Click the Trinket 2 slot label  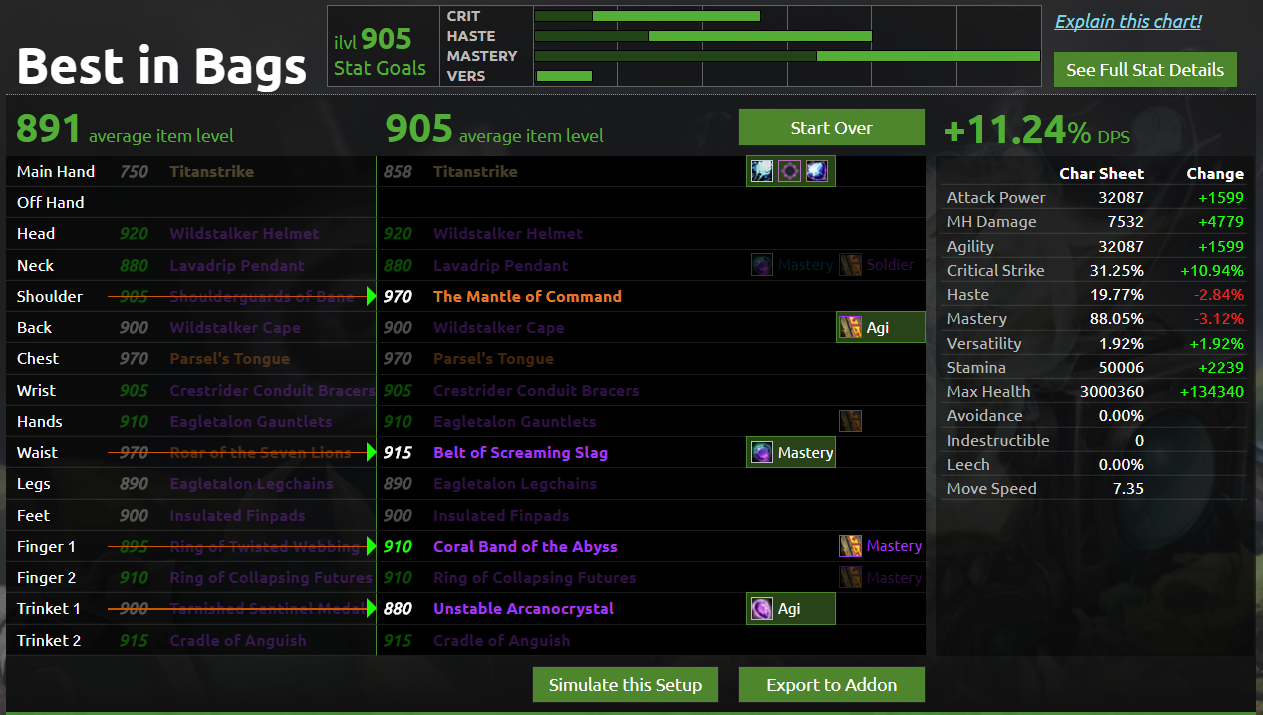(x=49, y=640)
